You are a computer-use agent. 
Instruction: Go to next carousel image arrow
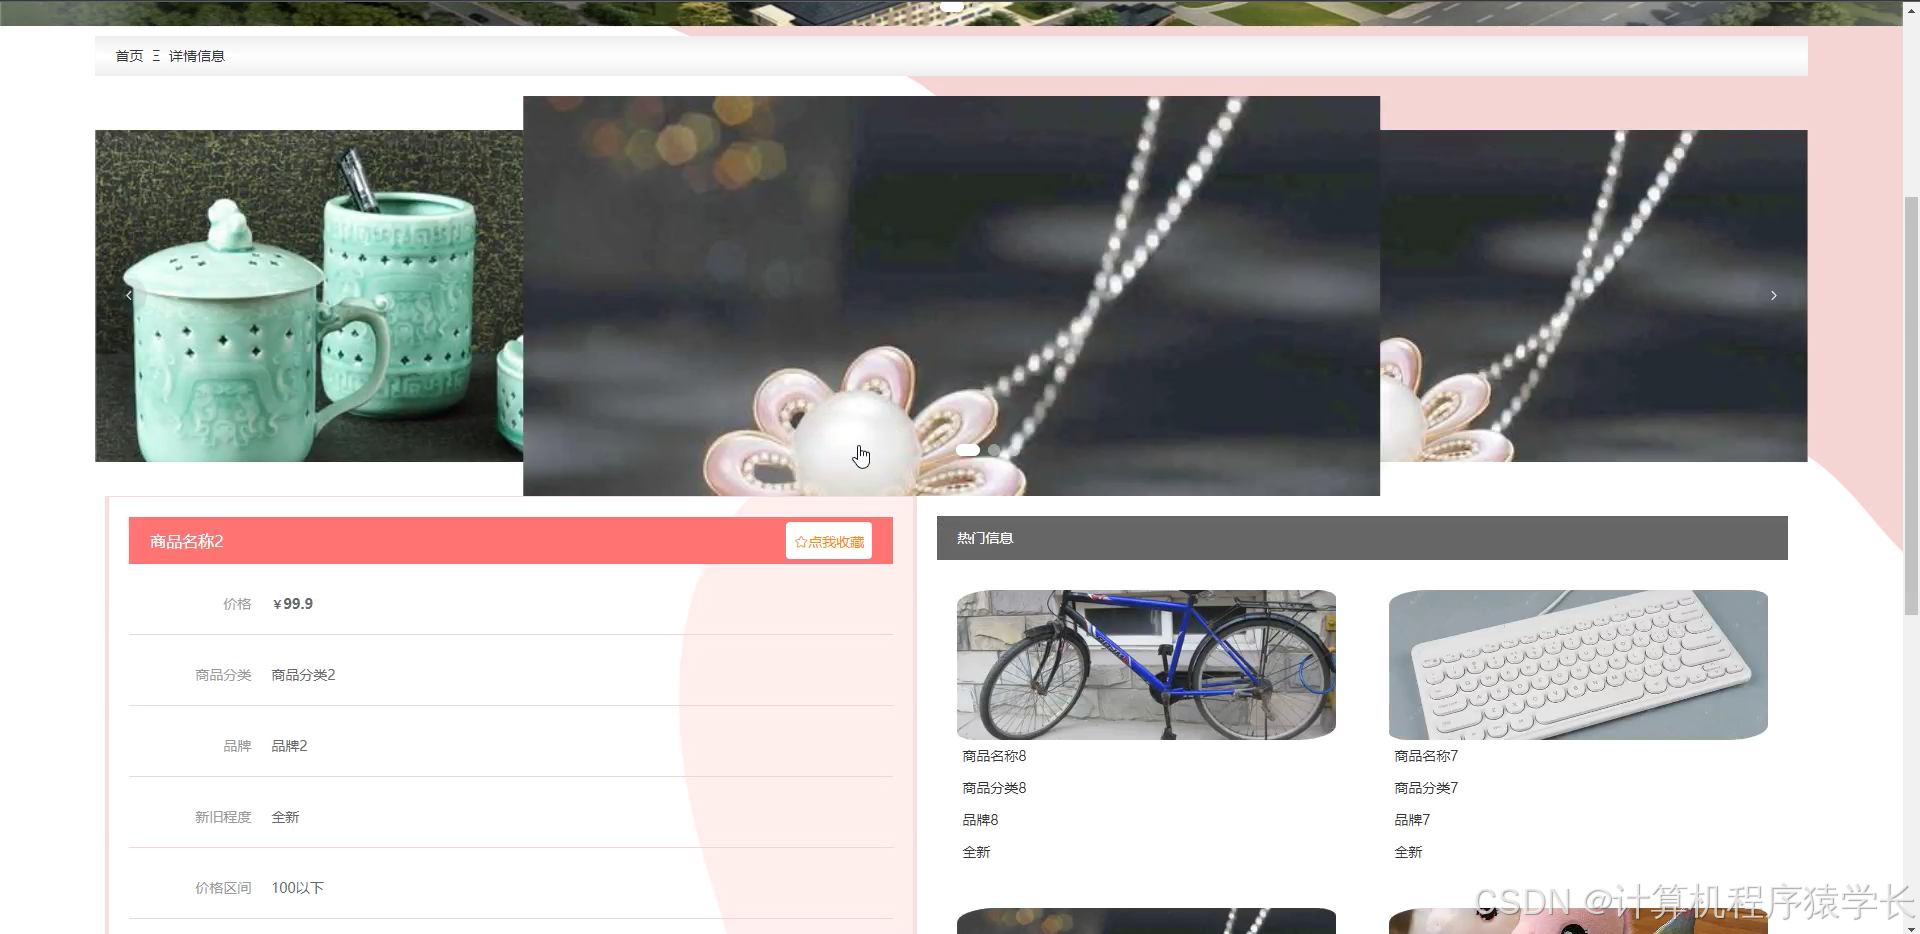[x=1774, y=295]
